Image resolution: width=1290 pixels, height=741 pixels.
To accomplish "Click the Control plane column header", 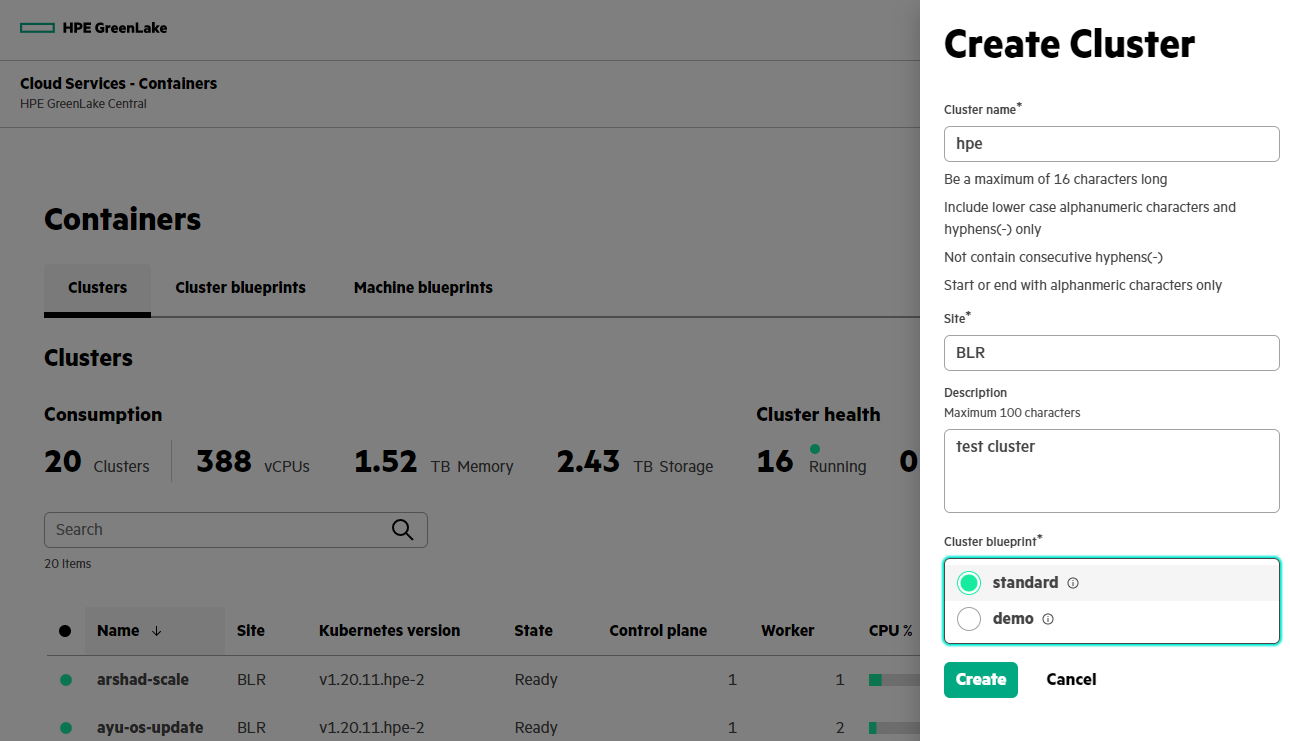I will (658, 631).
